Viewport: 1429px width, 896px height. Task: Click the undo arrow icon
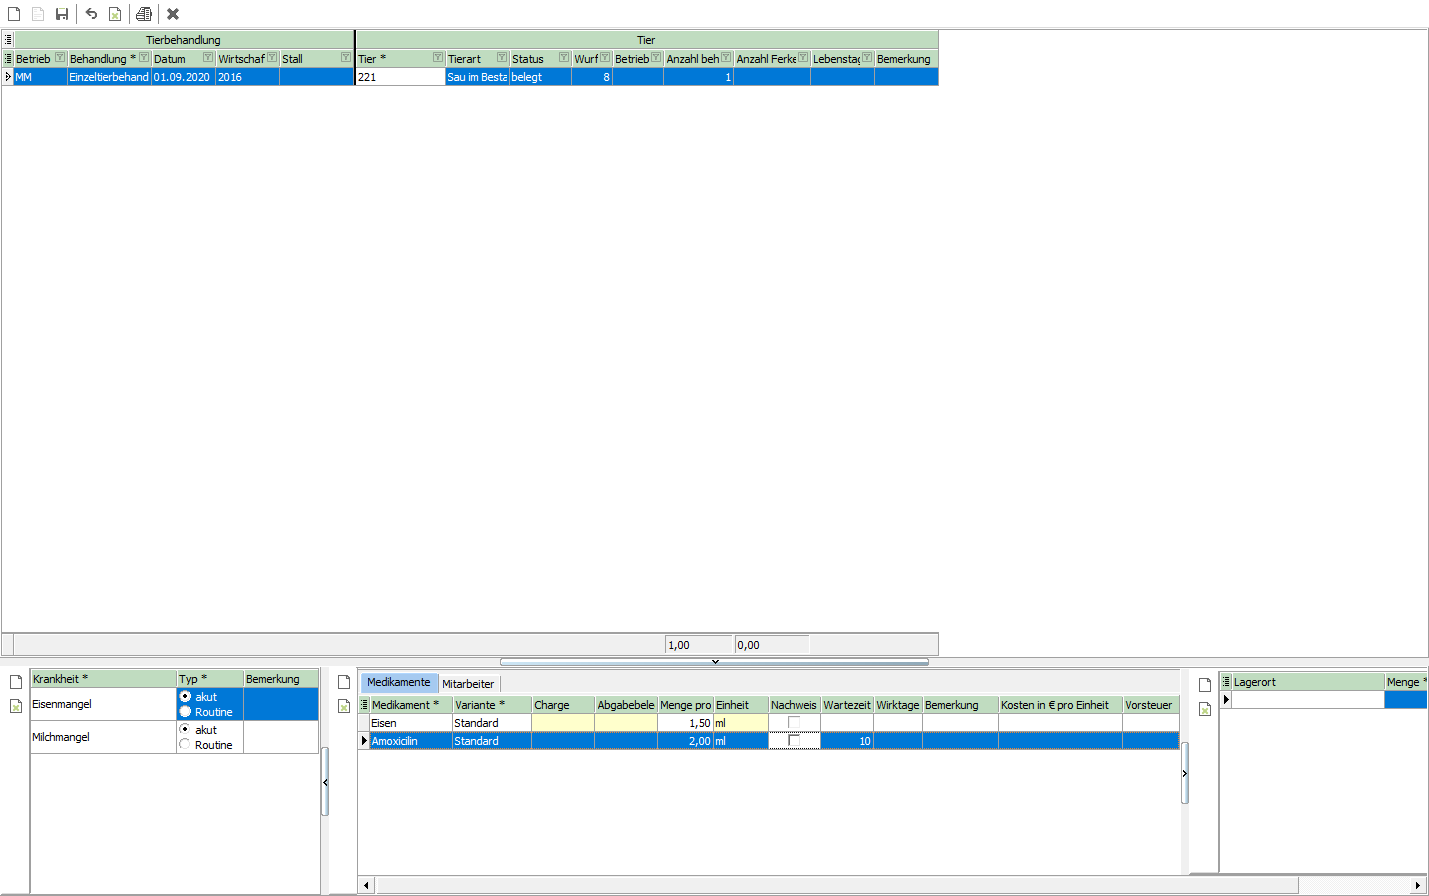[91, 14]
